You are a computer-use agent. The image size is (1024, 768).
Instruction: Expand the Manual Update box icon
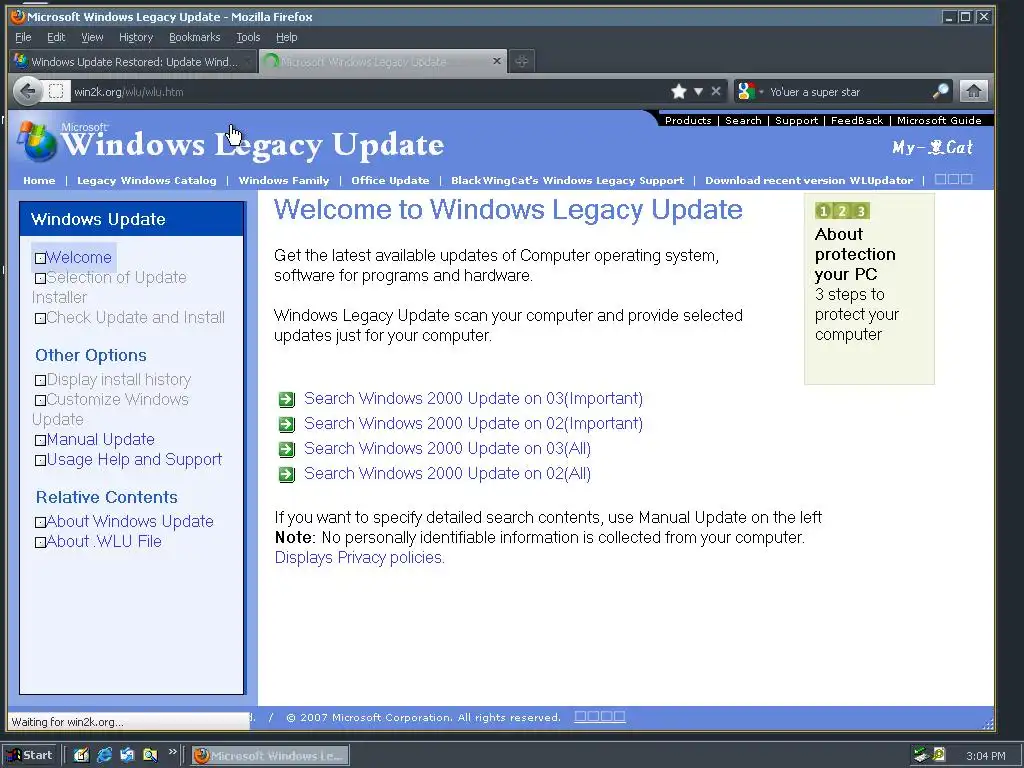click(x=40, y=441)
